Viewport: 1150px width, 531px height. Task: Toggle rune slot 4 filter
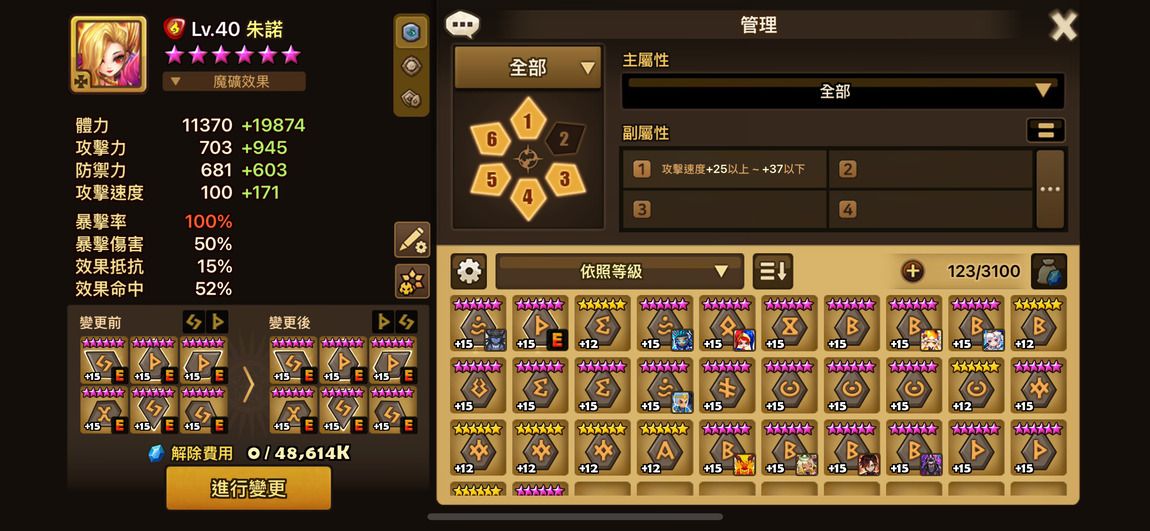528,199
